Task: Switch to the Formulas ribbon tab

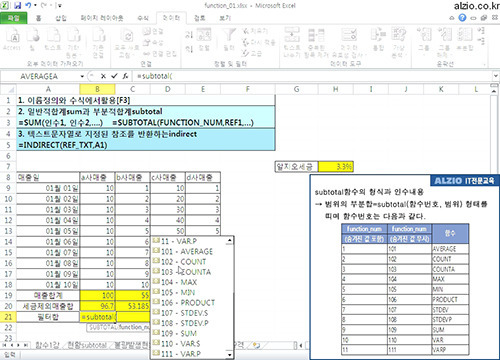Action: pyautogui.click(x=143, y=18)
